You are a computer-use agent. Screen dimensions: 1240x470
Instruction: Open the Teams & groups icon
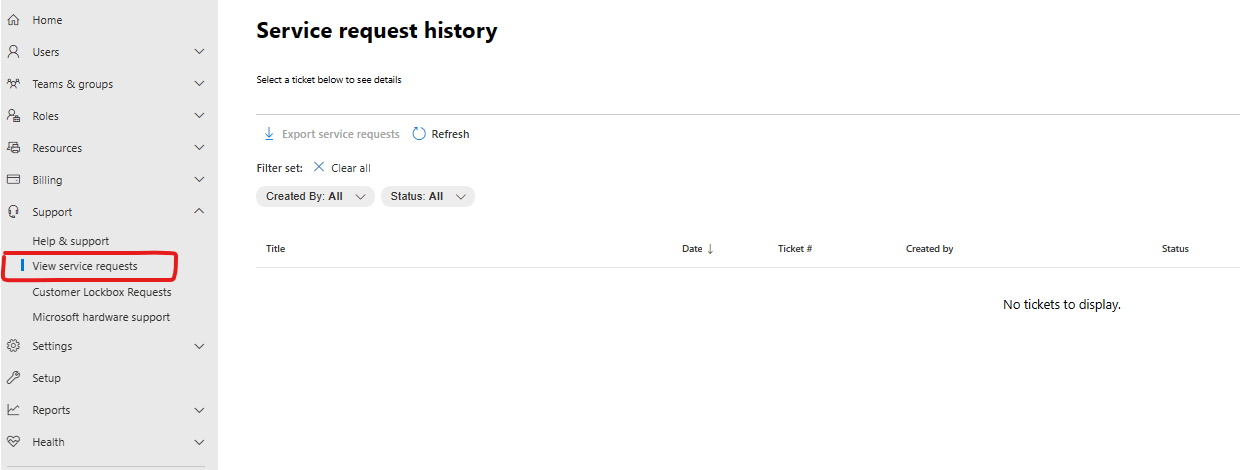click(x=13, y=84)
